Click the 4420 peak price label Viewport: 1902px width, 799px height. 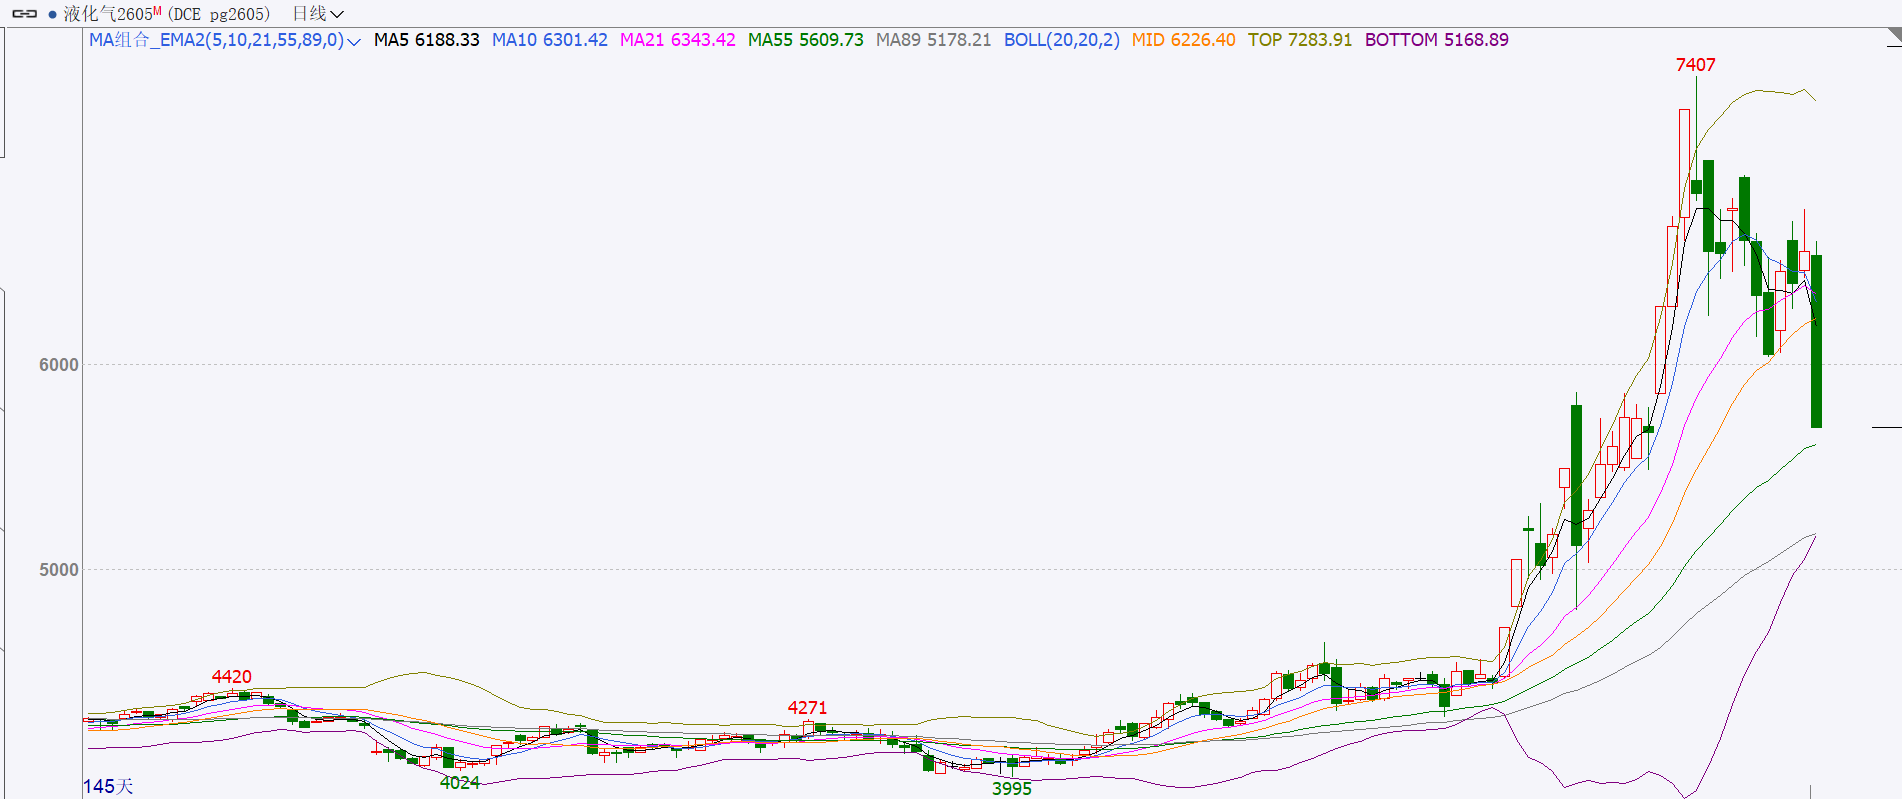pyautogui.click(x=231, y=677)
